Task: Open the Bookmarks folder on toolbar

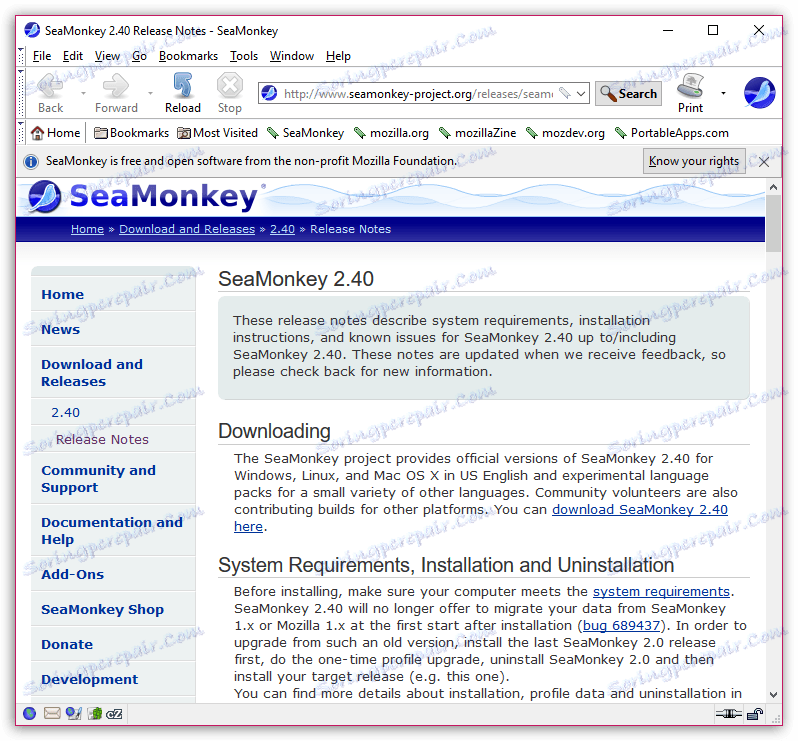Action: (131, 133)
